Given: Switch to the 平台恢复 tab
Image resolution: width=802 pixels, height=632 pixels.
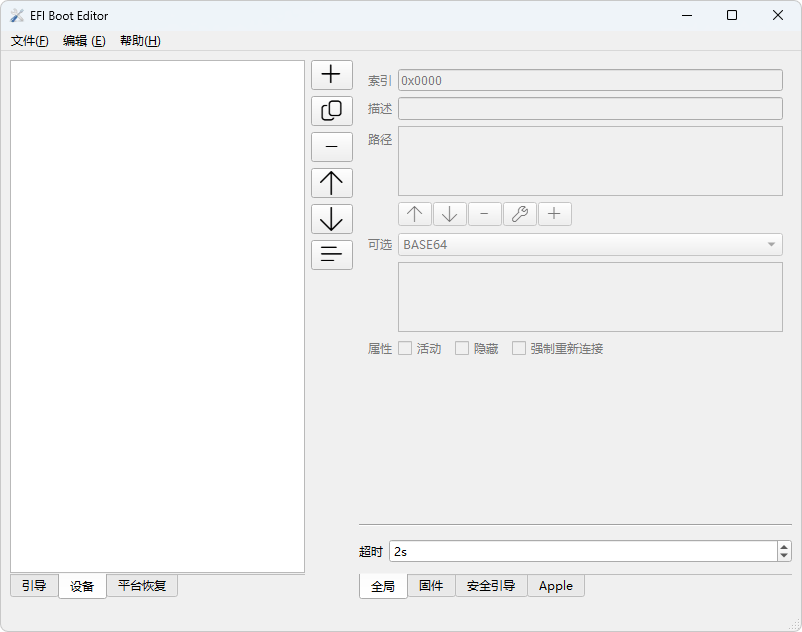Looking at the screenshot, I should (142, 586).
